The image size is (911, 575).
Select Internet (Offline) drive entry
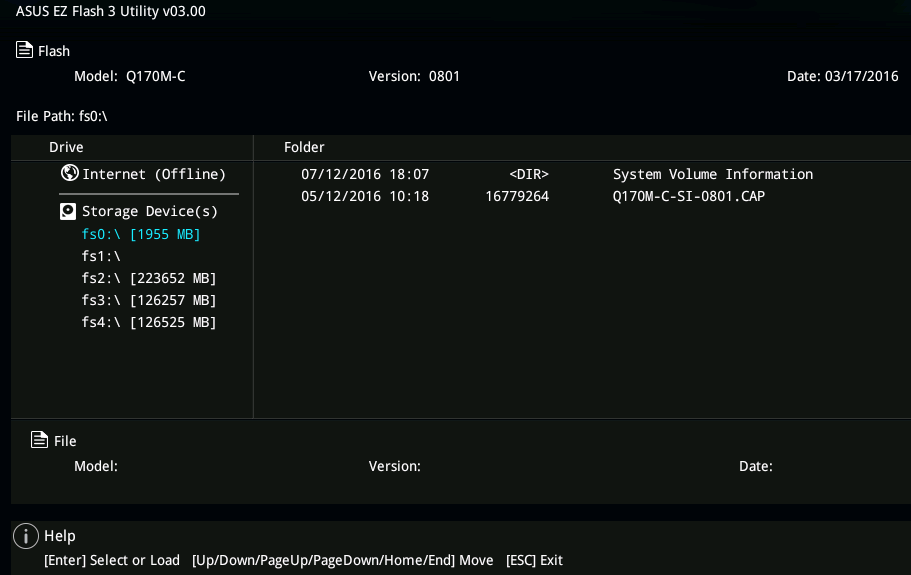tap(153, 174)
